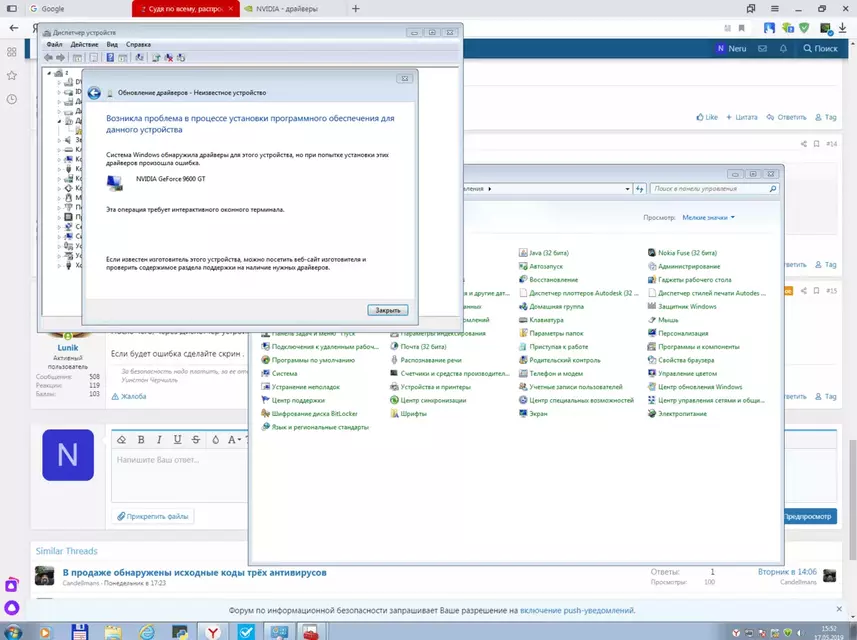
Task: Click the bold B icon in reply editor
Action: click(141, 439)
